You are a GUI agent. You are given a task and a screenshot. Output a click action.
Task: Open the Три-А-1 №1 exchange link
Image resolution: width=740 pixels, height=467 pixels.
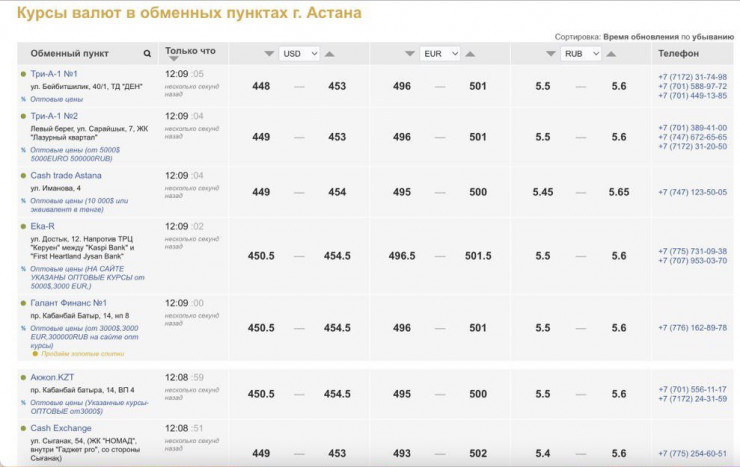(x=53, y=74)
